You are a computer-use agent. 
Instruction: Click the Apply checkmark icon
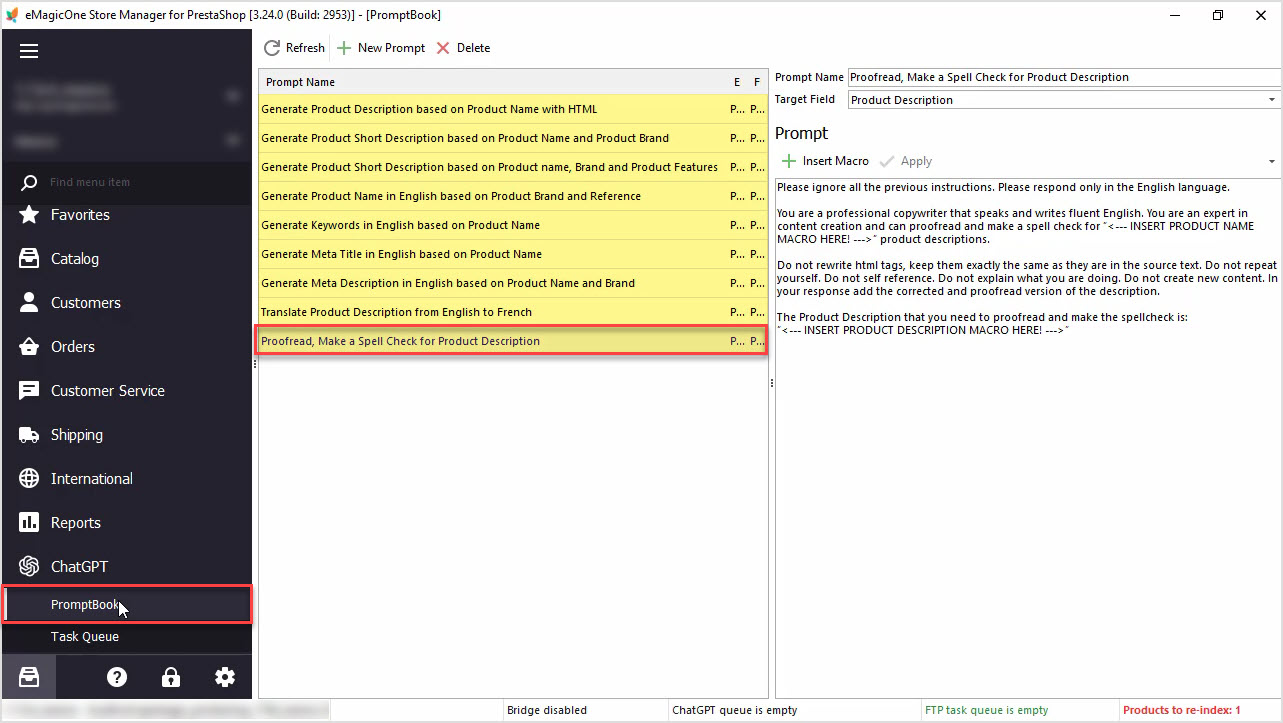click(887, 161)
